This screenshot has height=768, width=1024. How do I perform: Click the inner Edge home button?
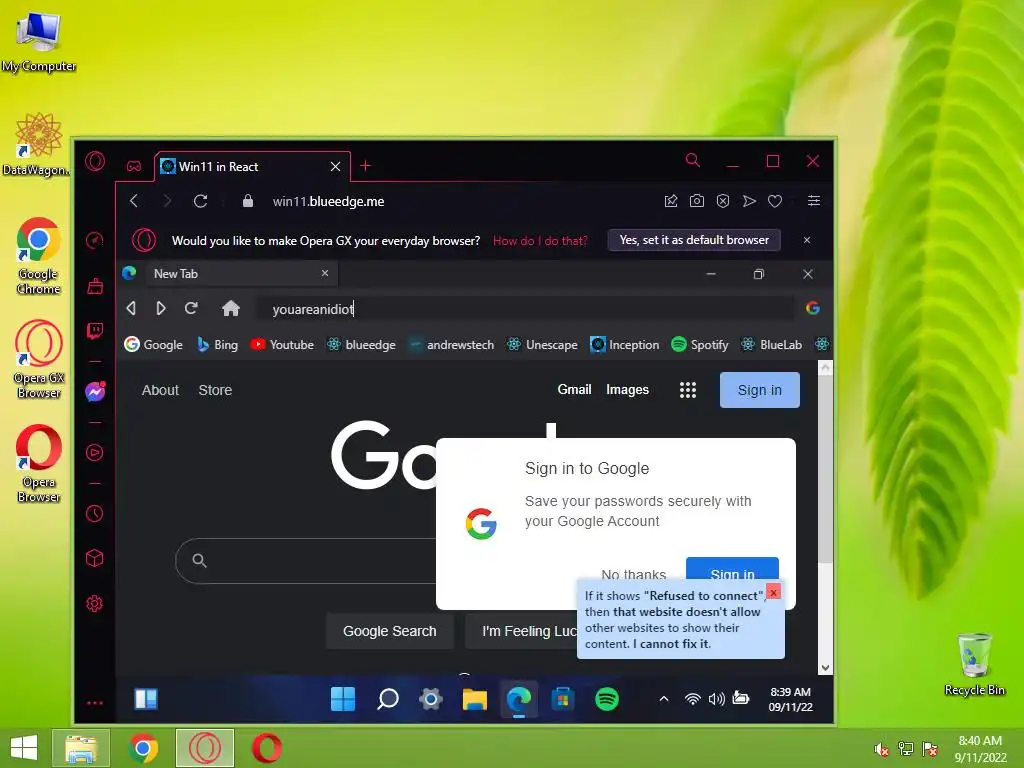(x=231, y=308)
